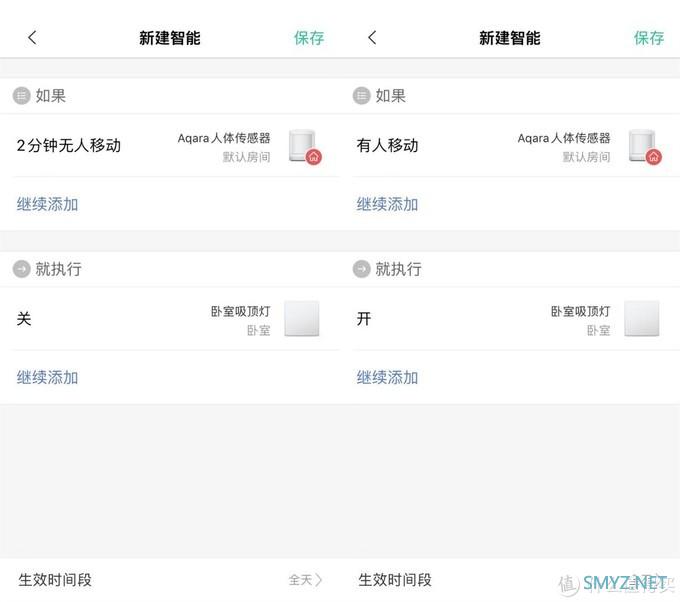Open the 关 action for 卧室吸顶灯
The image size is (680, 602).
pyautogui.click(x=25, y=319)
